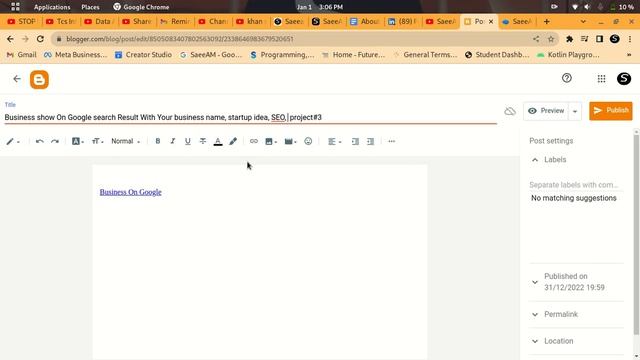Click the labels input field
This screenshot has height=360, width=640.
tap(576, 185)
